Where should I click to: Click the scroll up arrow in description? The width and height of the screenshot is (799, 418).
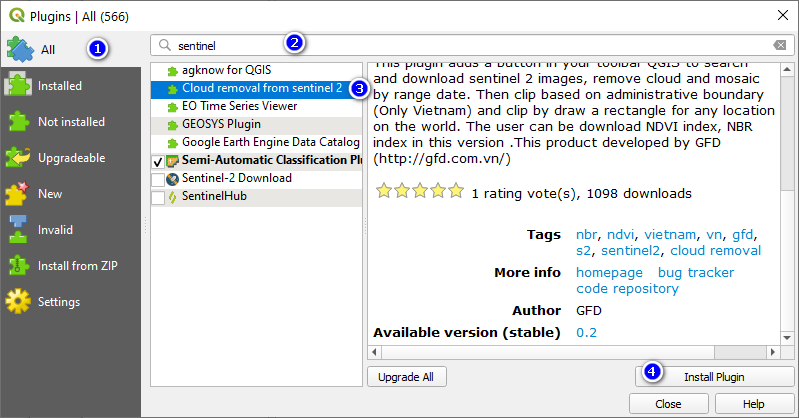click(787, 69)
